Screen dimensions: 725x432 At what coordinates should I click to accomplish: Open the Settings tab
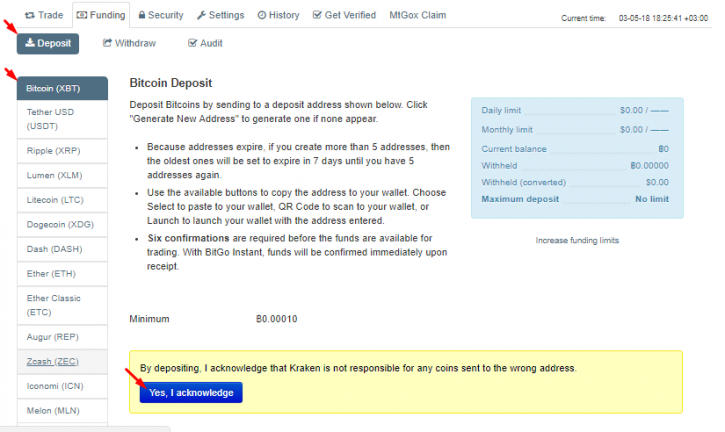pyautogui.click(x=221, y=15)
